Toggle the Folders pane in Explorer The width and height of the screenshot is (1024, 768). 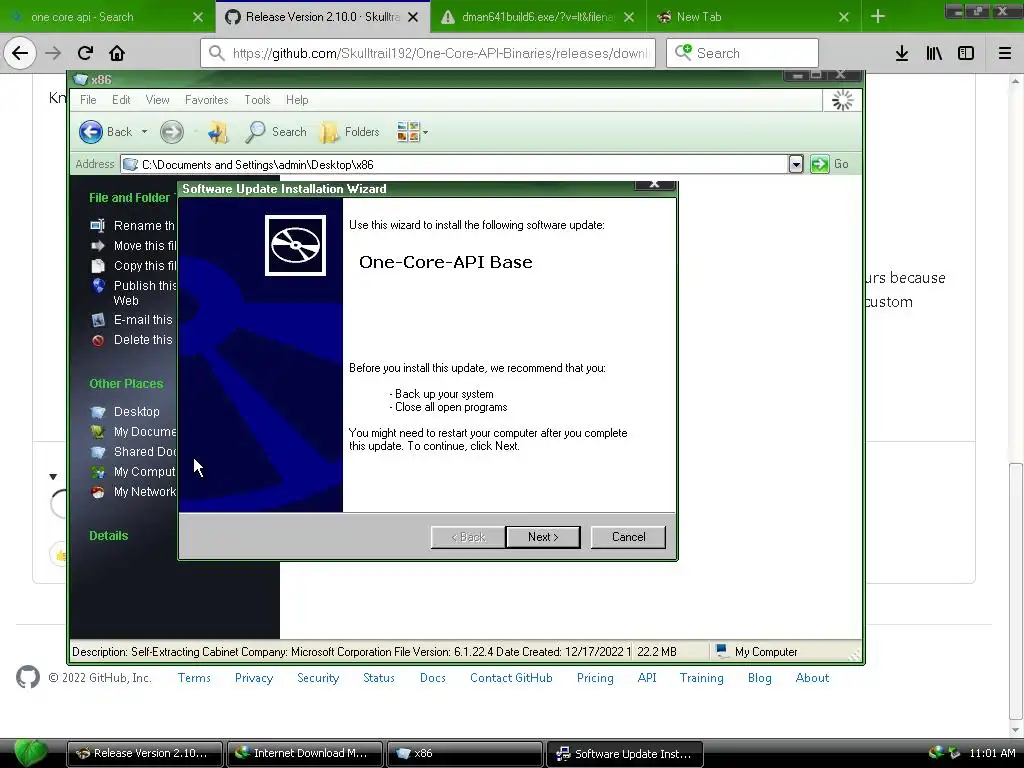coord(350,132)
